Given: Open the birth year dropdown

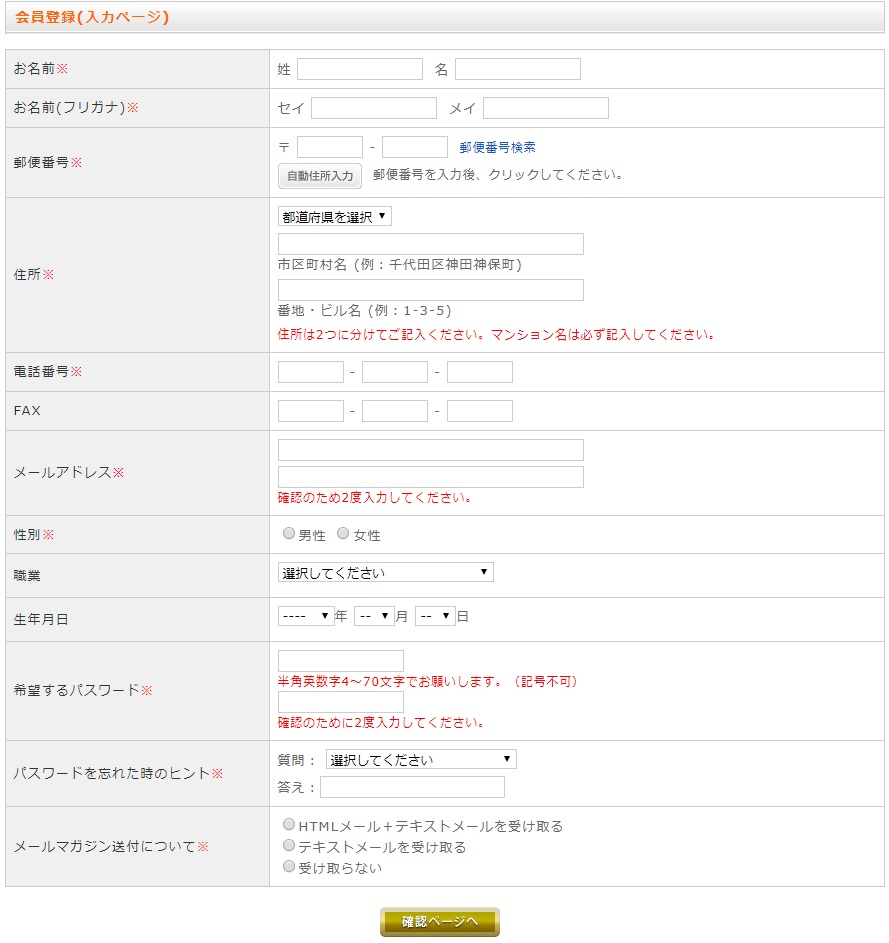Looking at the screenshot, I should (306, 616).
